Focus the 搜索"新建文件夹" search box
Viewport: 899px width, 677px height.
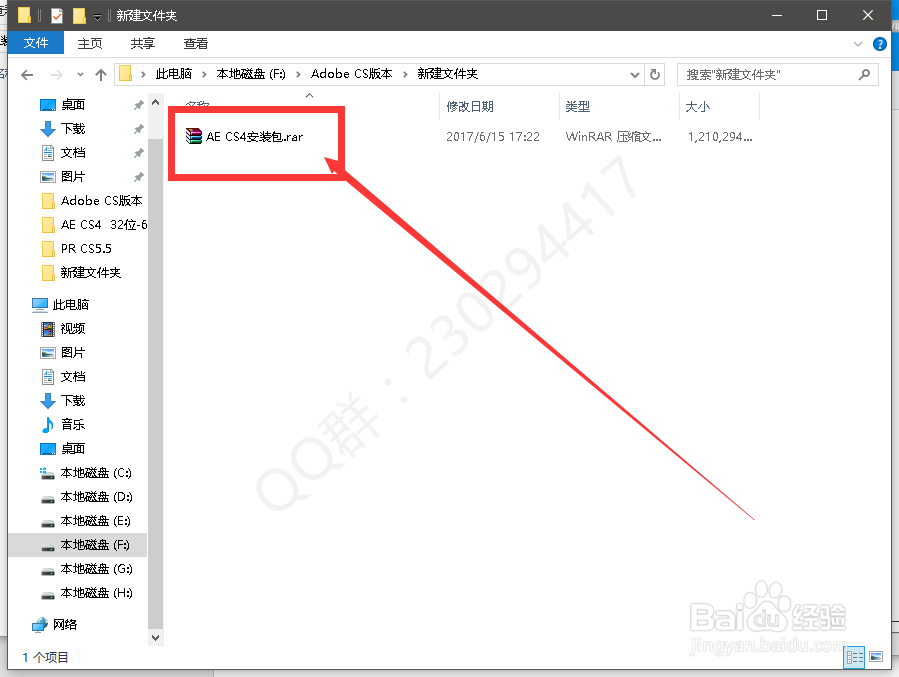coord(777,75)
